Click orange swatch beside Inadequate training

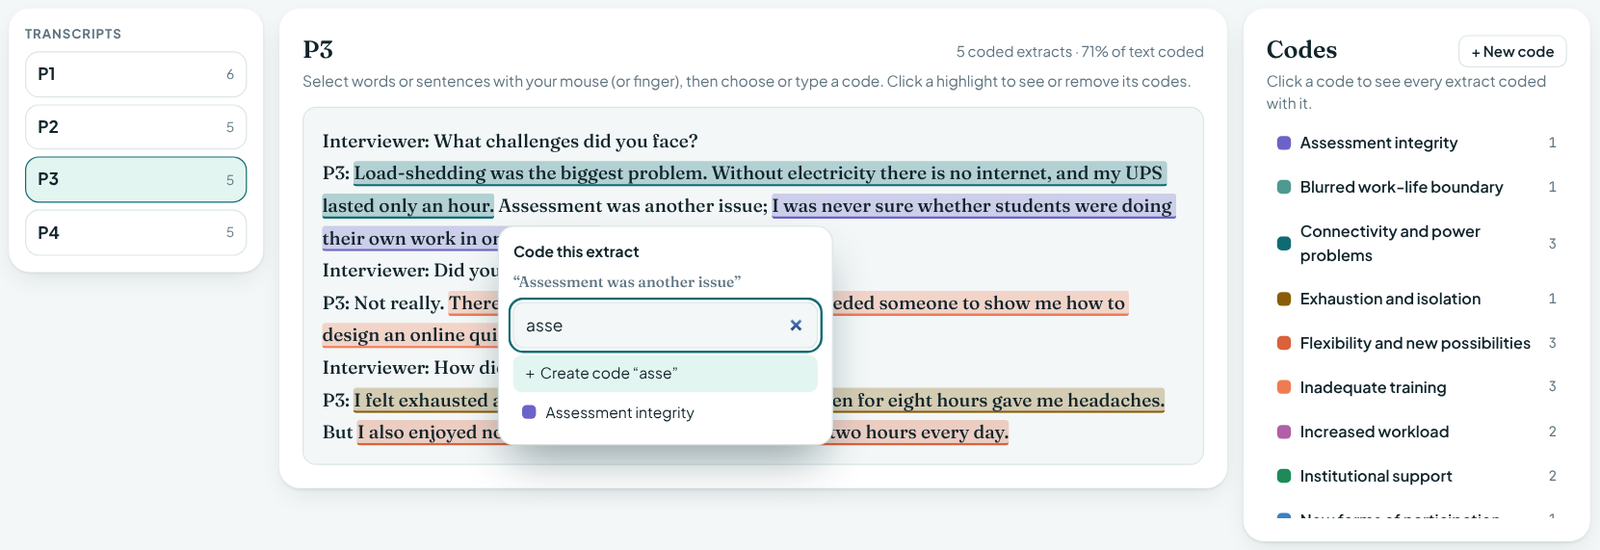pyautogui.click(x=1284, y=387)
